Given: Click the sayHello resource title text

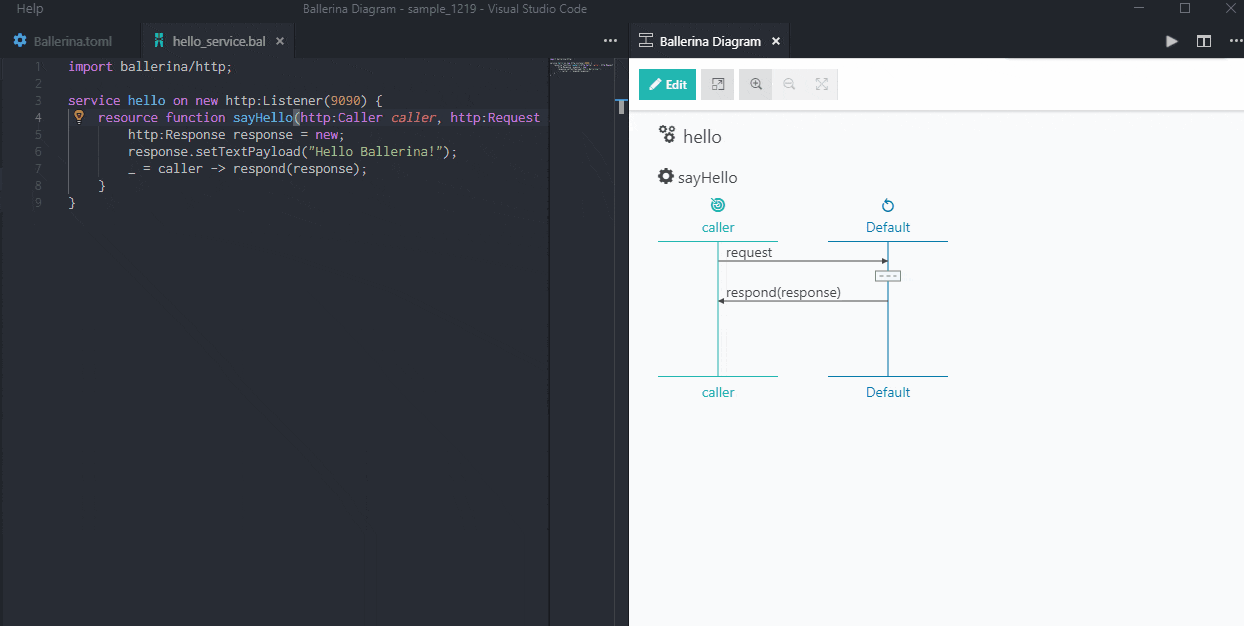Looking at the screenshot, I should (x=708, y=178).
